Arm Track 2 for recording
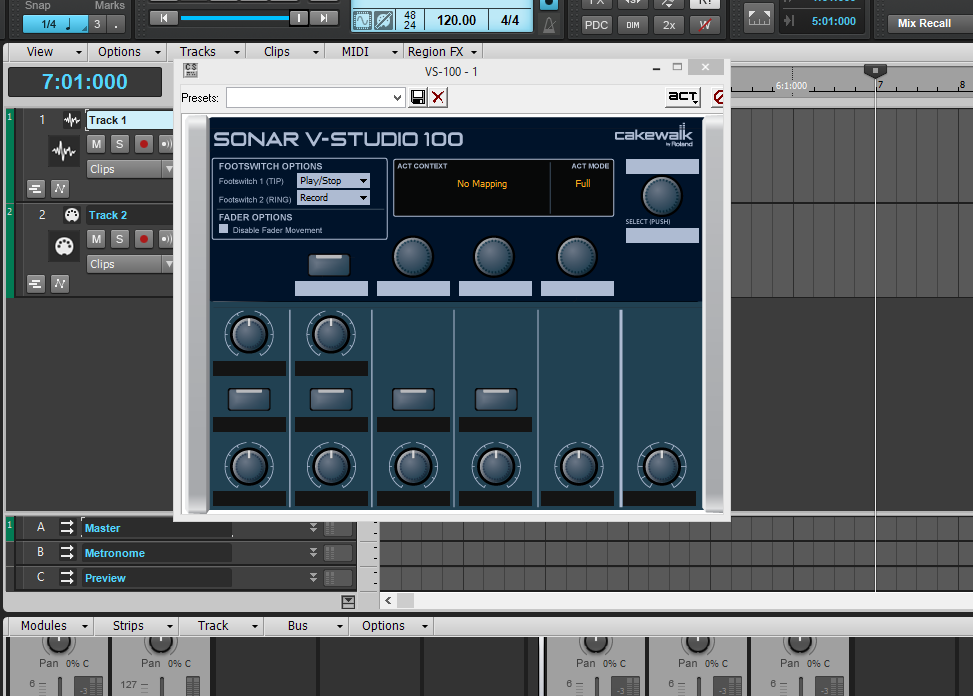 click(x=144, y=239)
